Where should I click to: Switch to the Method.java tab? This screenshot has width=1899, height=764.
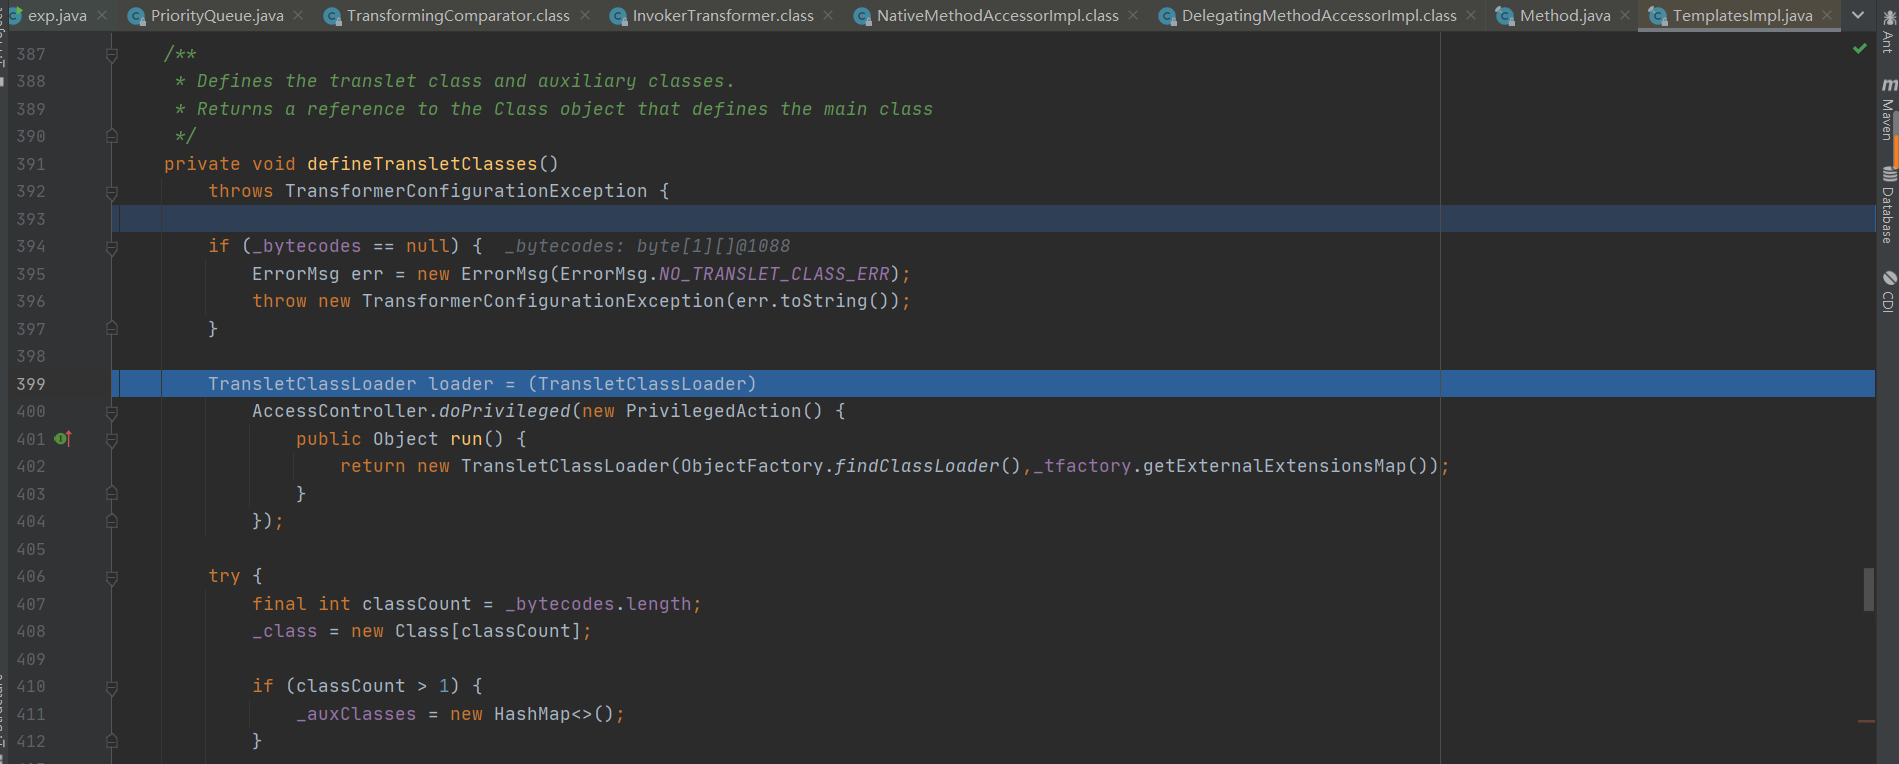point(1565,16)
